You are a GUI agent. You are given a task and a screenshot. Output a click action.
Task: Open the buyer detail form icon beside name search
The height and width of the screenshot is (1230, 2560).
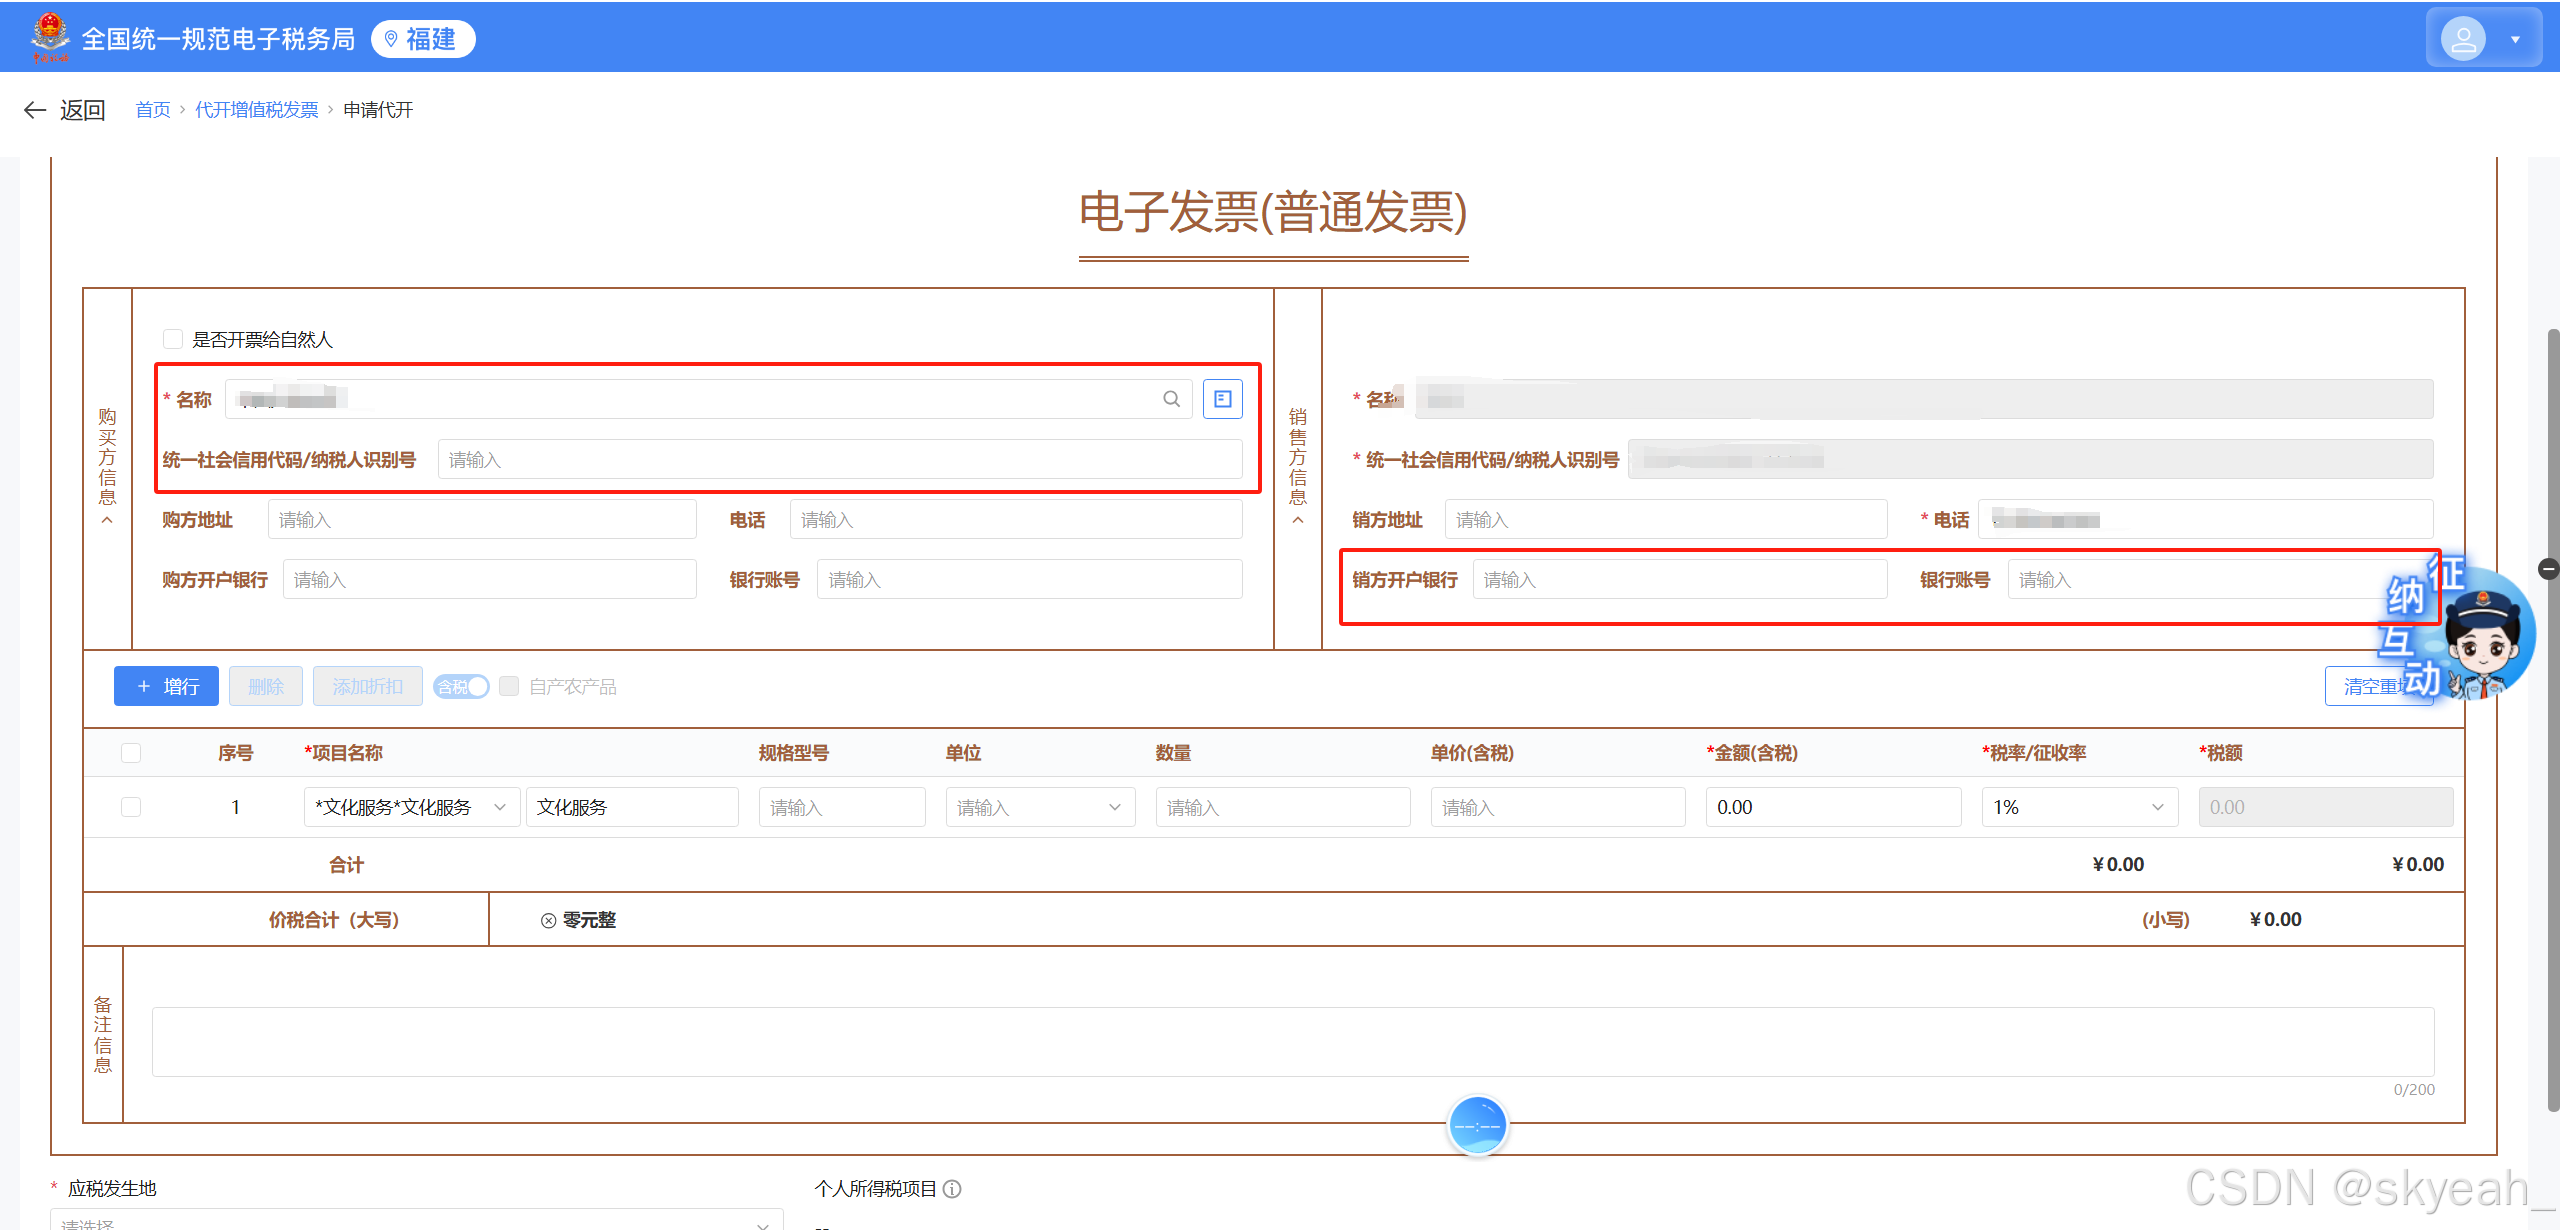(1222, 398)
